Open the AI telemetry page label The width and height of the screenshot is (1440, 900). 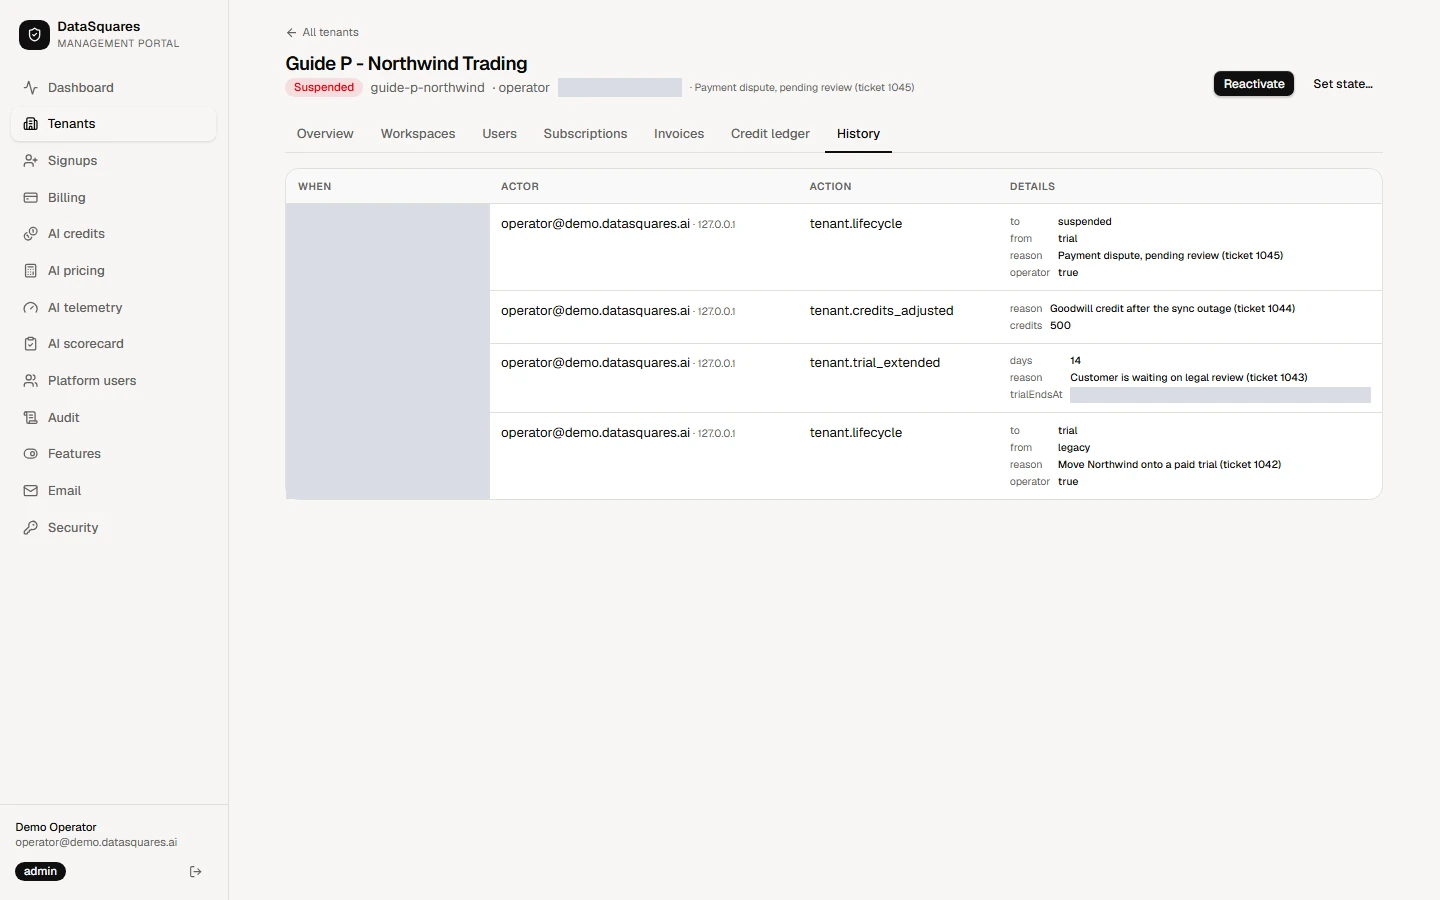(85, 308)
